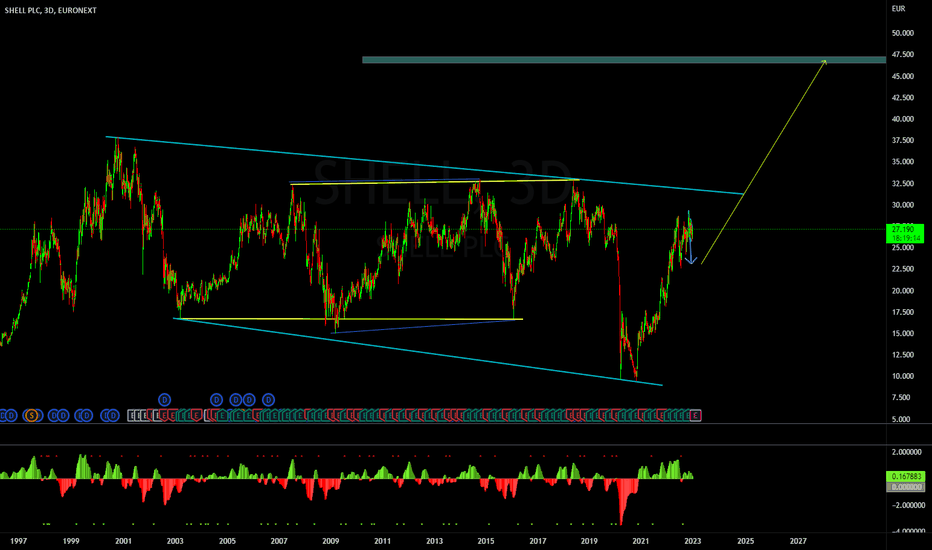Click the current price label 27.190
Image resolution: width=932 pixels, height=550 pixels.
tap(903, 229)
